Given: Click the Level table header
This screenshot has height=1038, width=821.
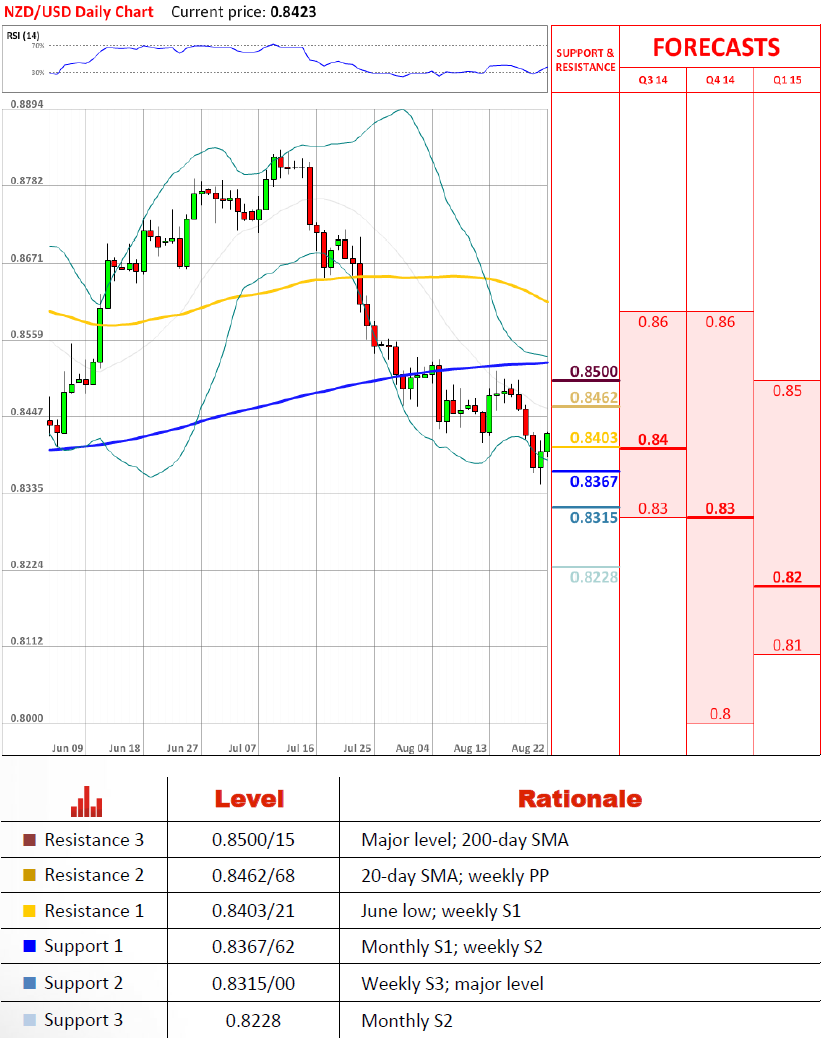Looking at the screenshot, I should (x=250, y=799).
